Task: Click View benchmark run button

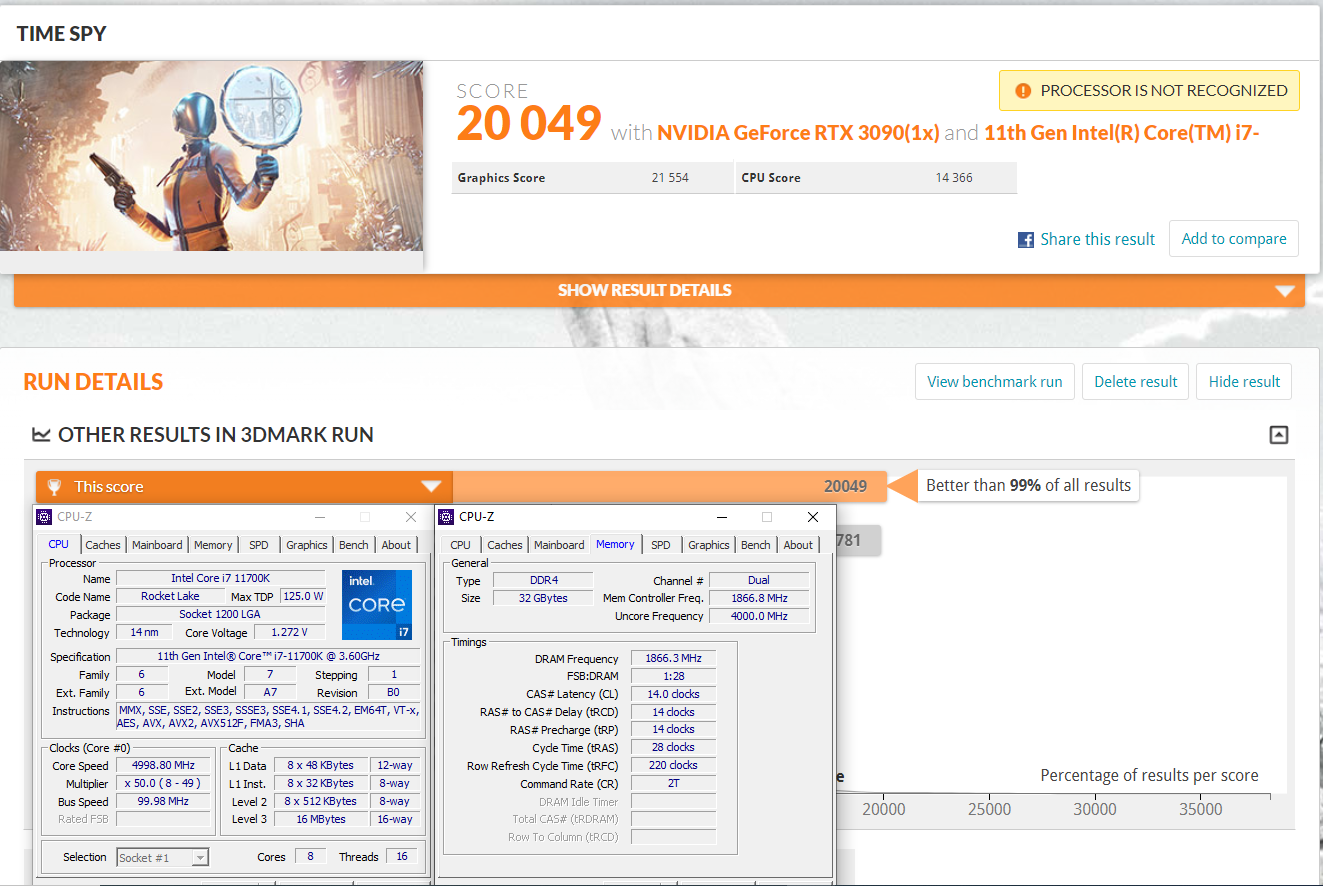Action: [x=995, y=381]
